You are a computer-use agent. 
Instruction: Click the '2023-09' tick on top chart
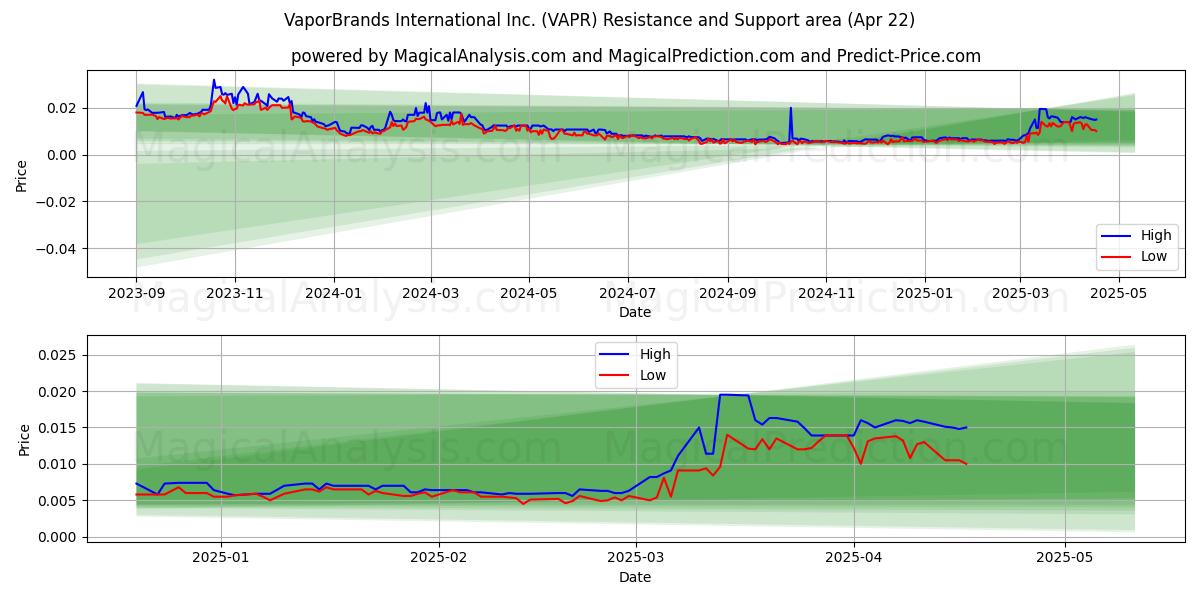coord(136,292)
